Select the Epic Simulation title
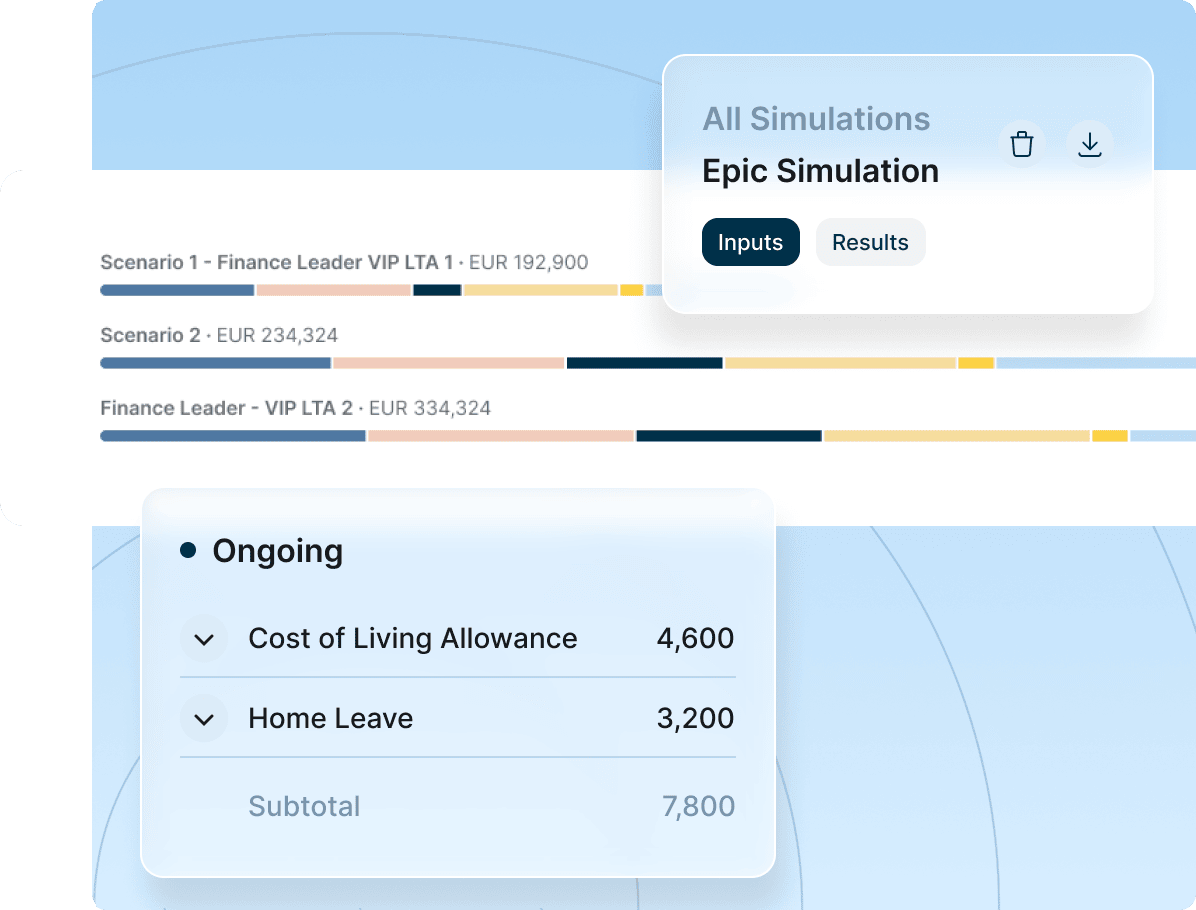This screenshot has height=910, width=1196. click(820, 171)
